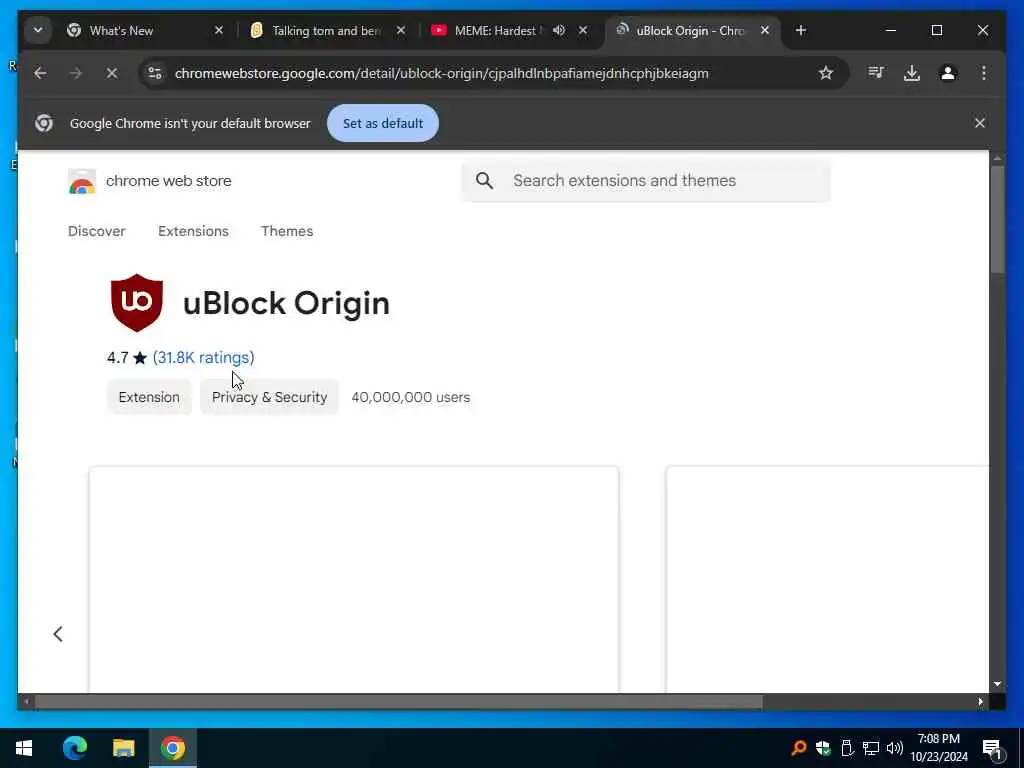Click the Extension category chip
This screenshot has width=1024, height=768.
click(x=149, y=397)
